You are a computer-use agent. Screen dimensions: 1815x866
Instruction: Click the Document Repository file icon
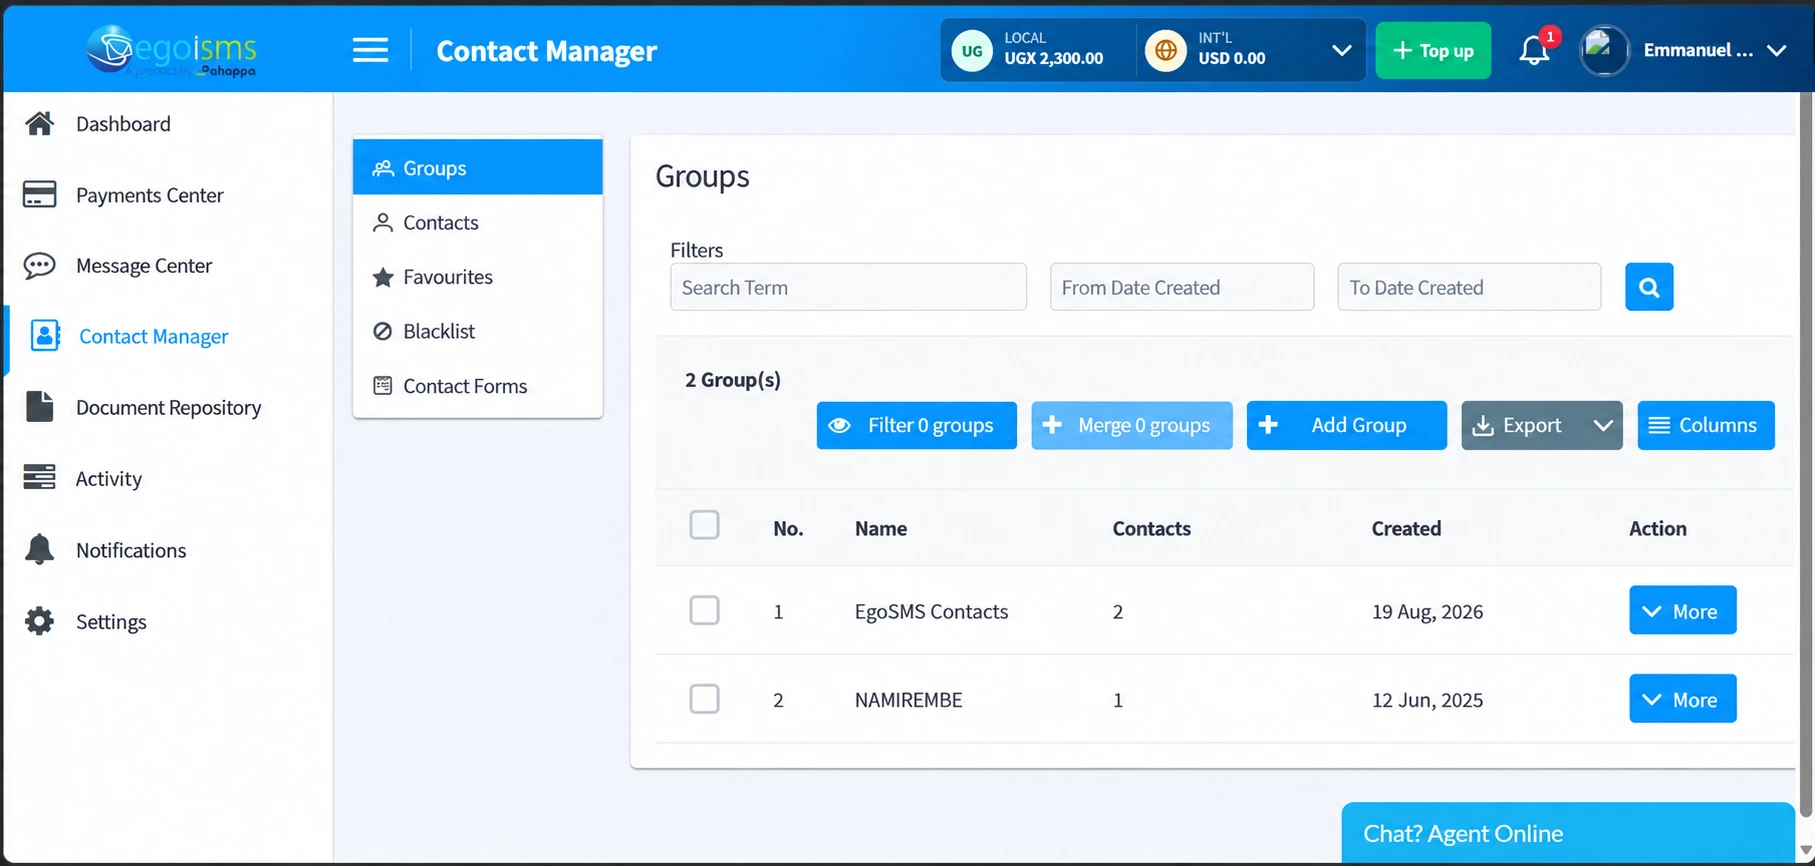coord(39,407)
